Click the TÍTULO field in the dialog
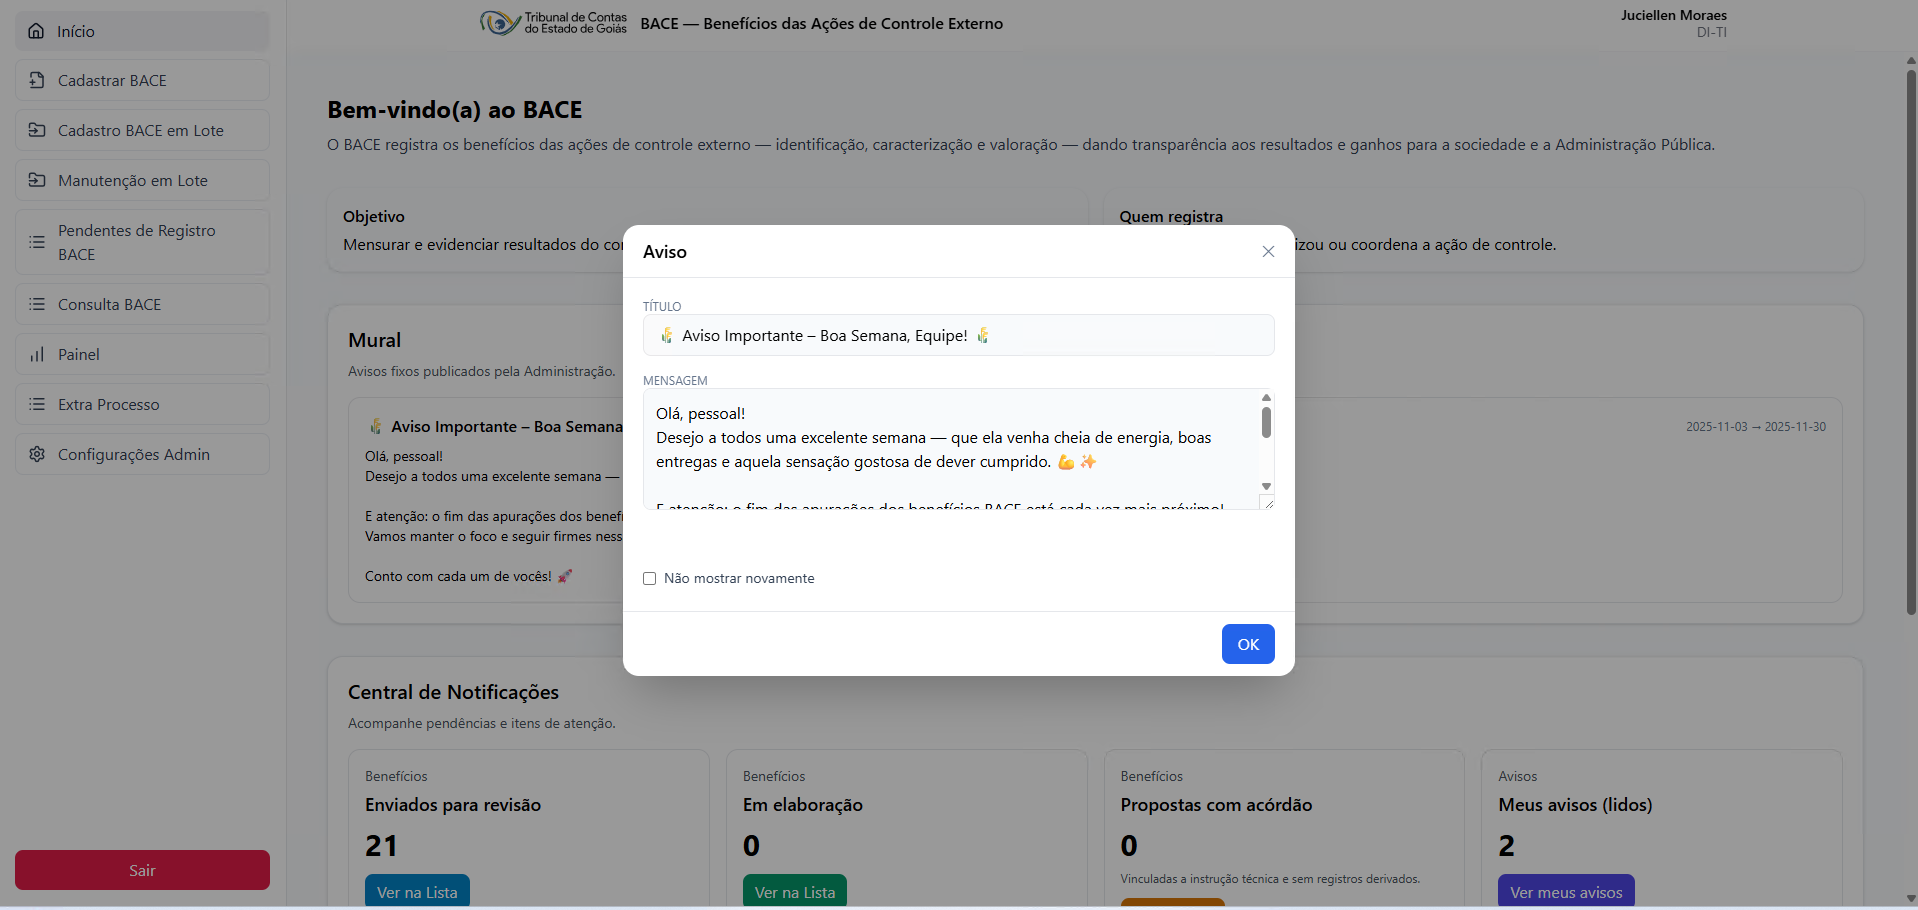Viewport: 1918px width, 910px height. tap(958, 336)
